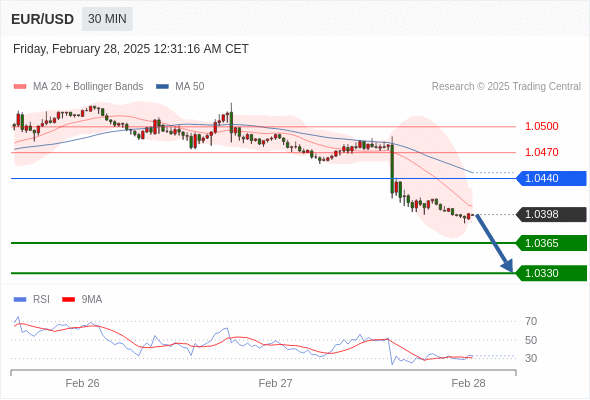Click the MA 20 + Bollinger Bands legend label
This screenshot has height=400, width=590.
[x=88, y=87]
